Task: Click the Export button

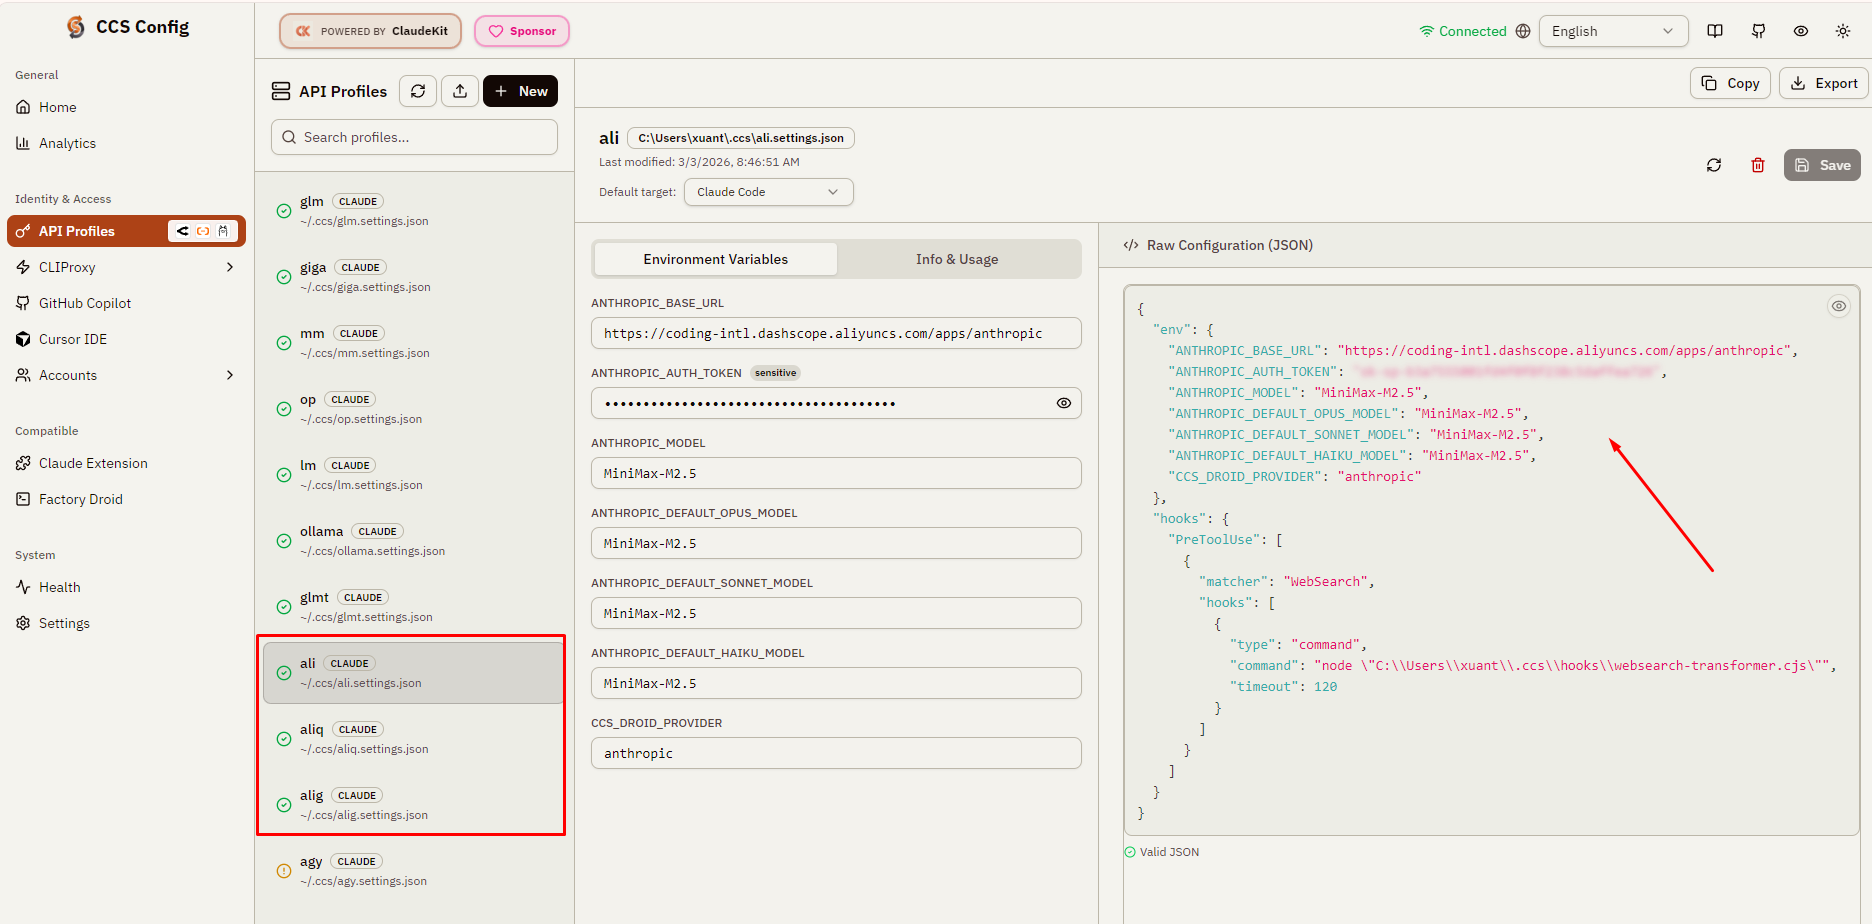Action: [x=1824, y=83]
